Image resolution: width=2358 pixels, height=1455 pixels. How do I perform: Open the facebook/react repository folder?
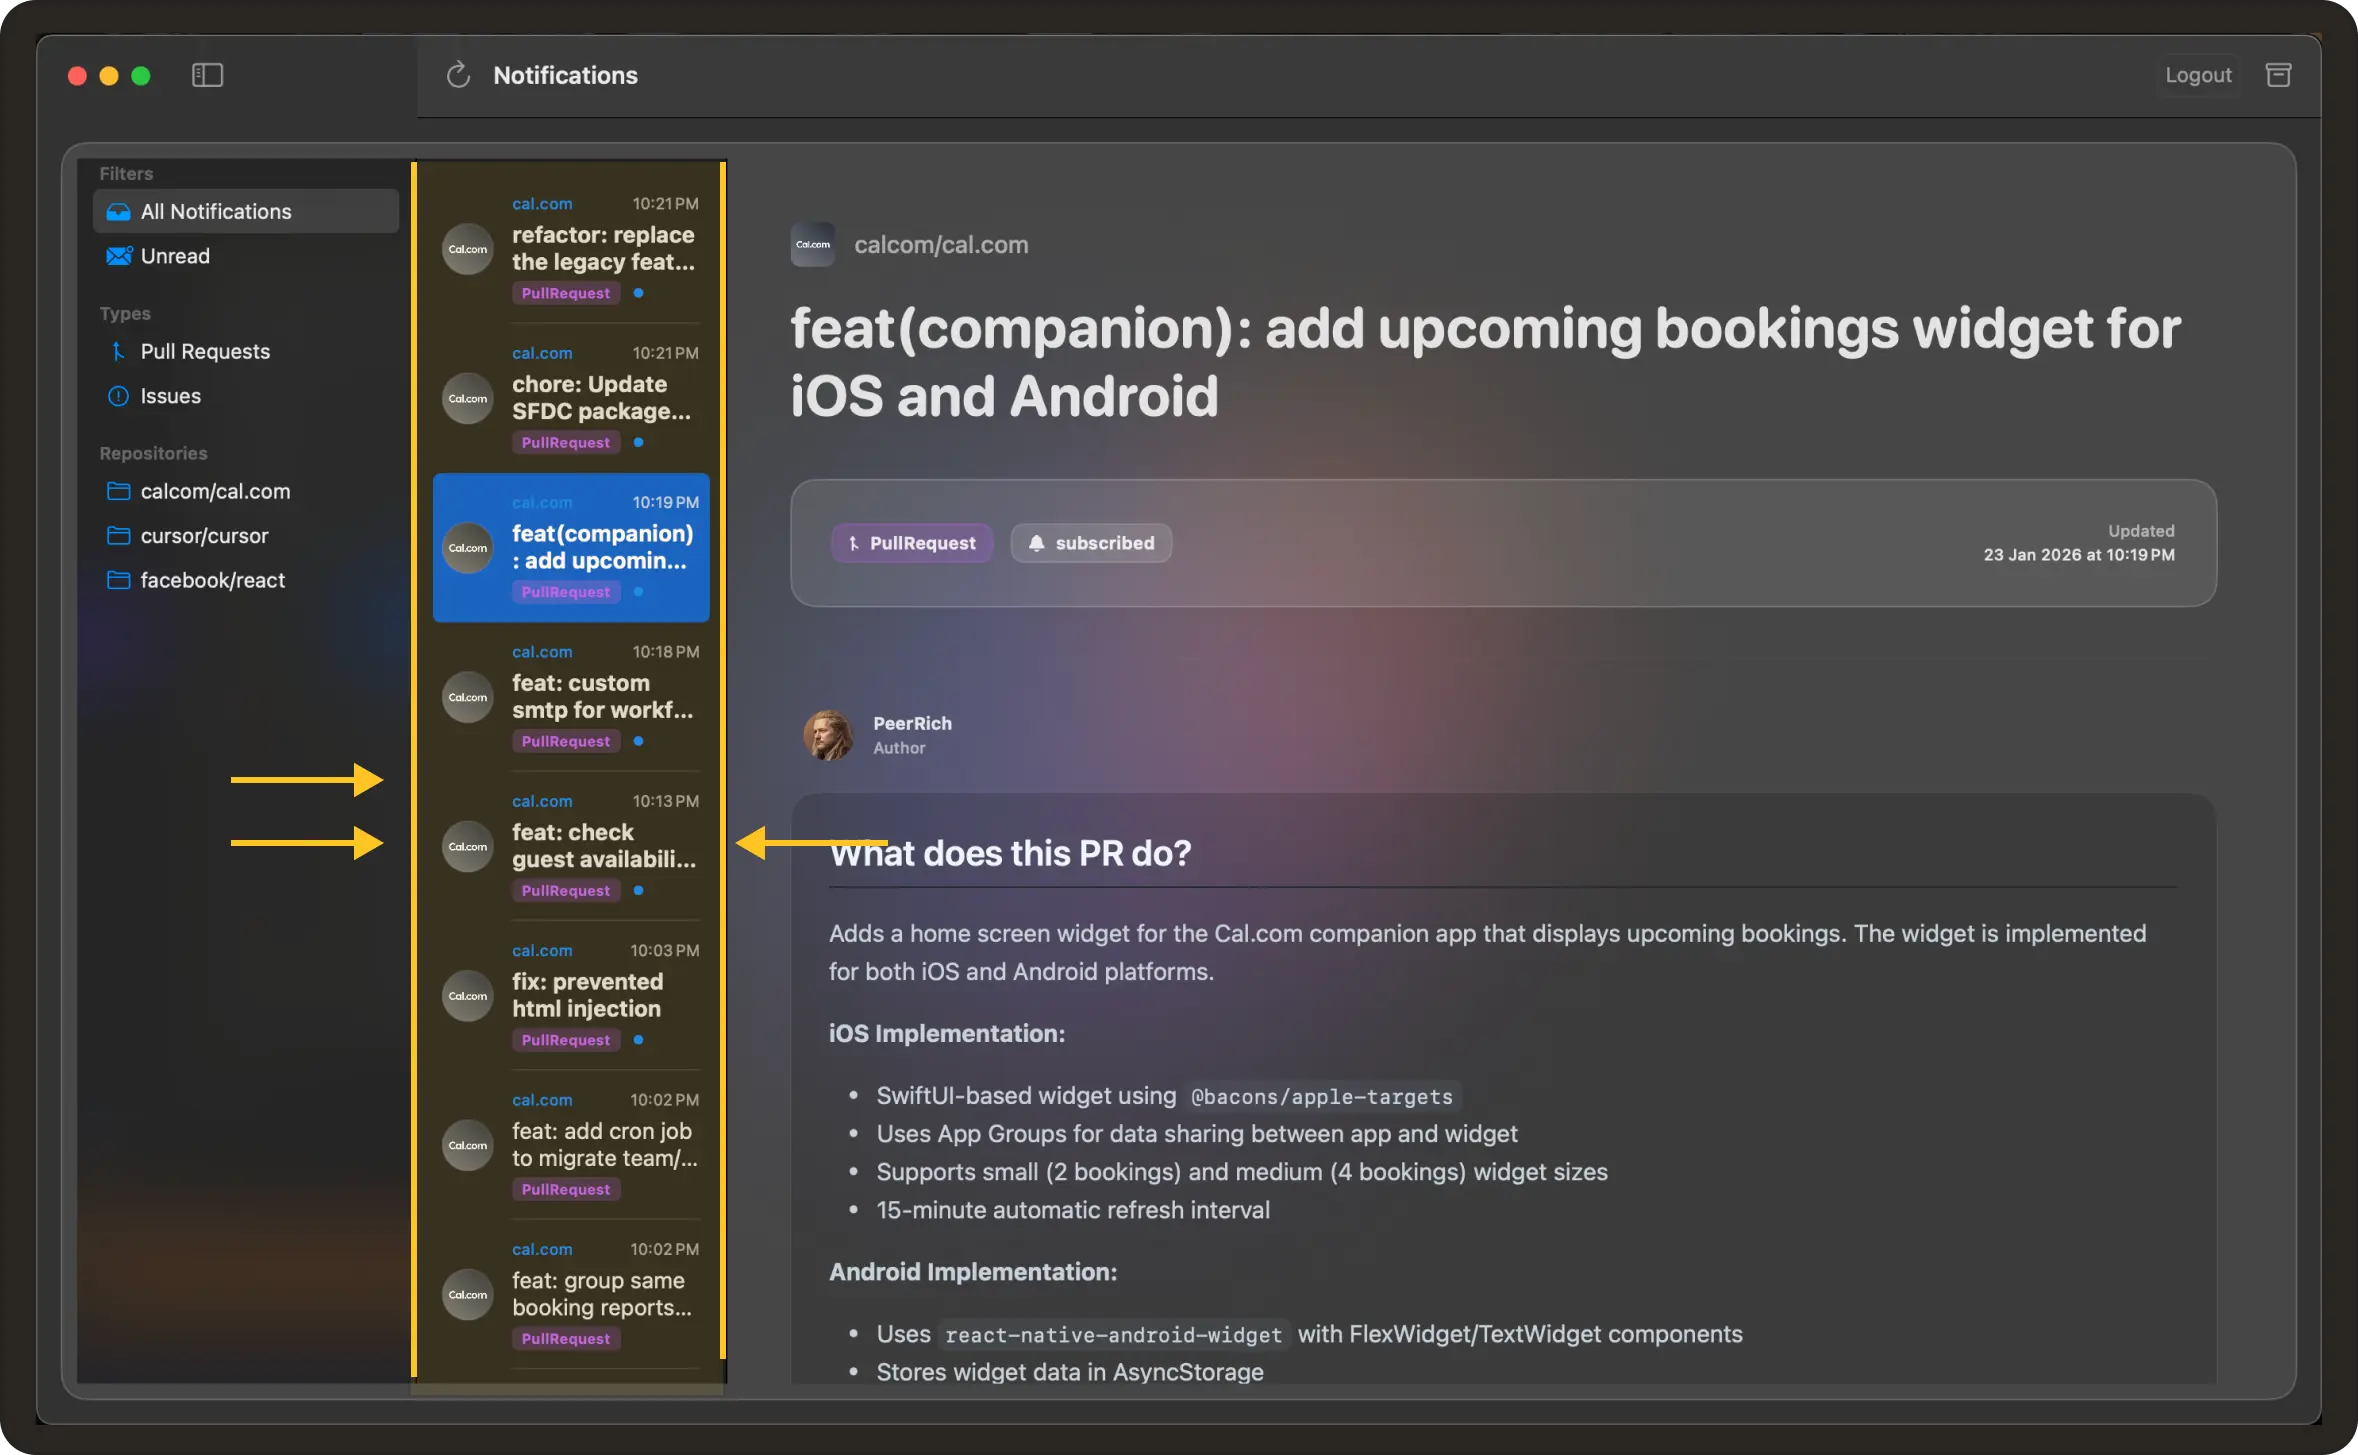(x=212, y=580)
